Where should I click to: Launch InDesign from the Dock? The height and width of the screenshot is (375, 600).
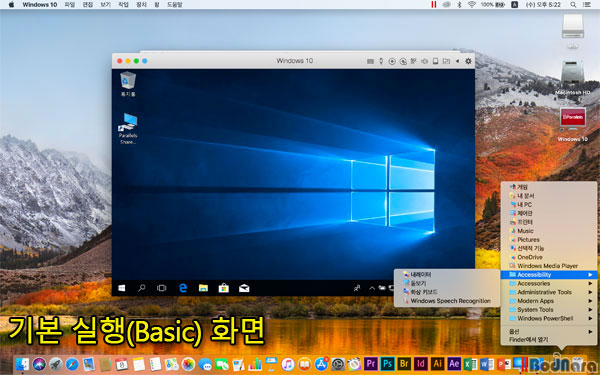tap(421, 364)
